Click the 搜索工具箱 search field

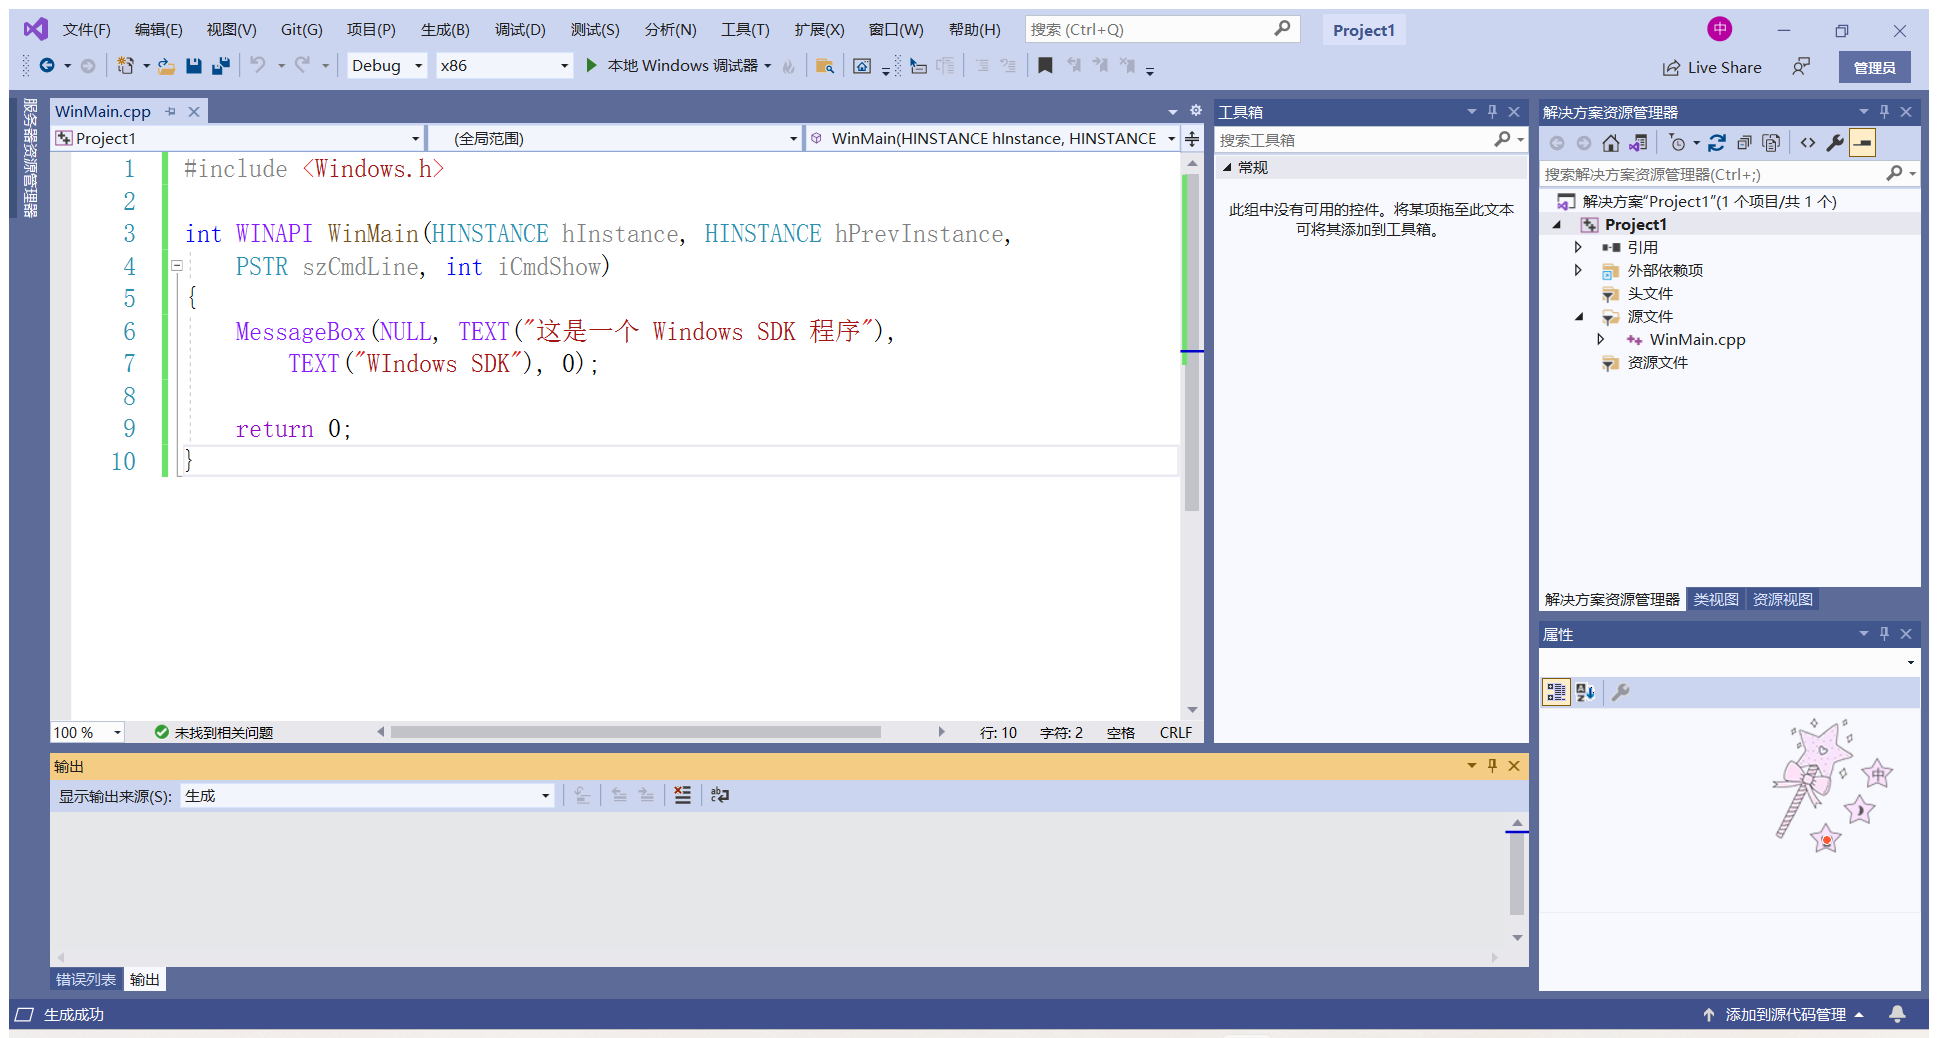pyautogui.click(x=1371, y=140)
